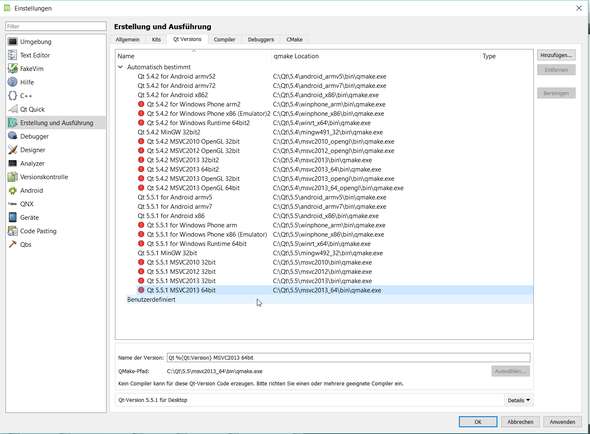Focus the Filter search field
Image resolution: width=590 pixels, height=434 pixels.
pos(56,26)
